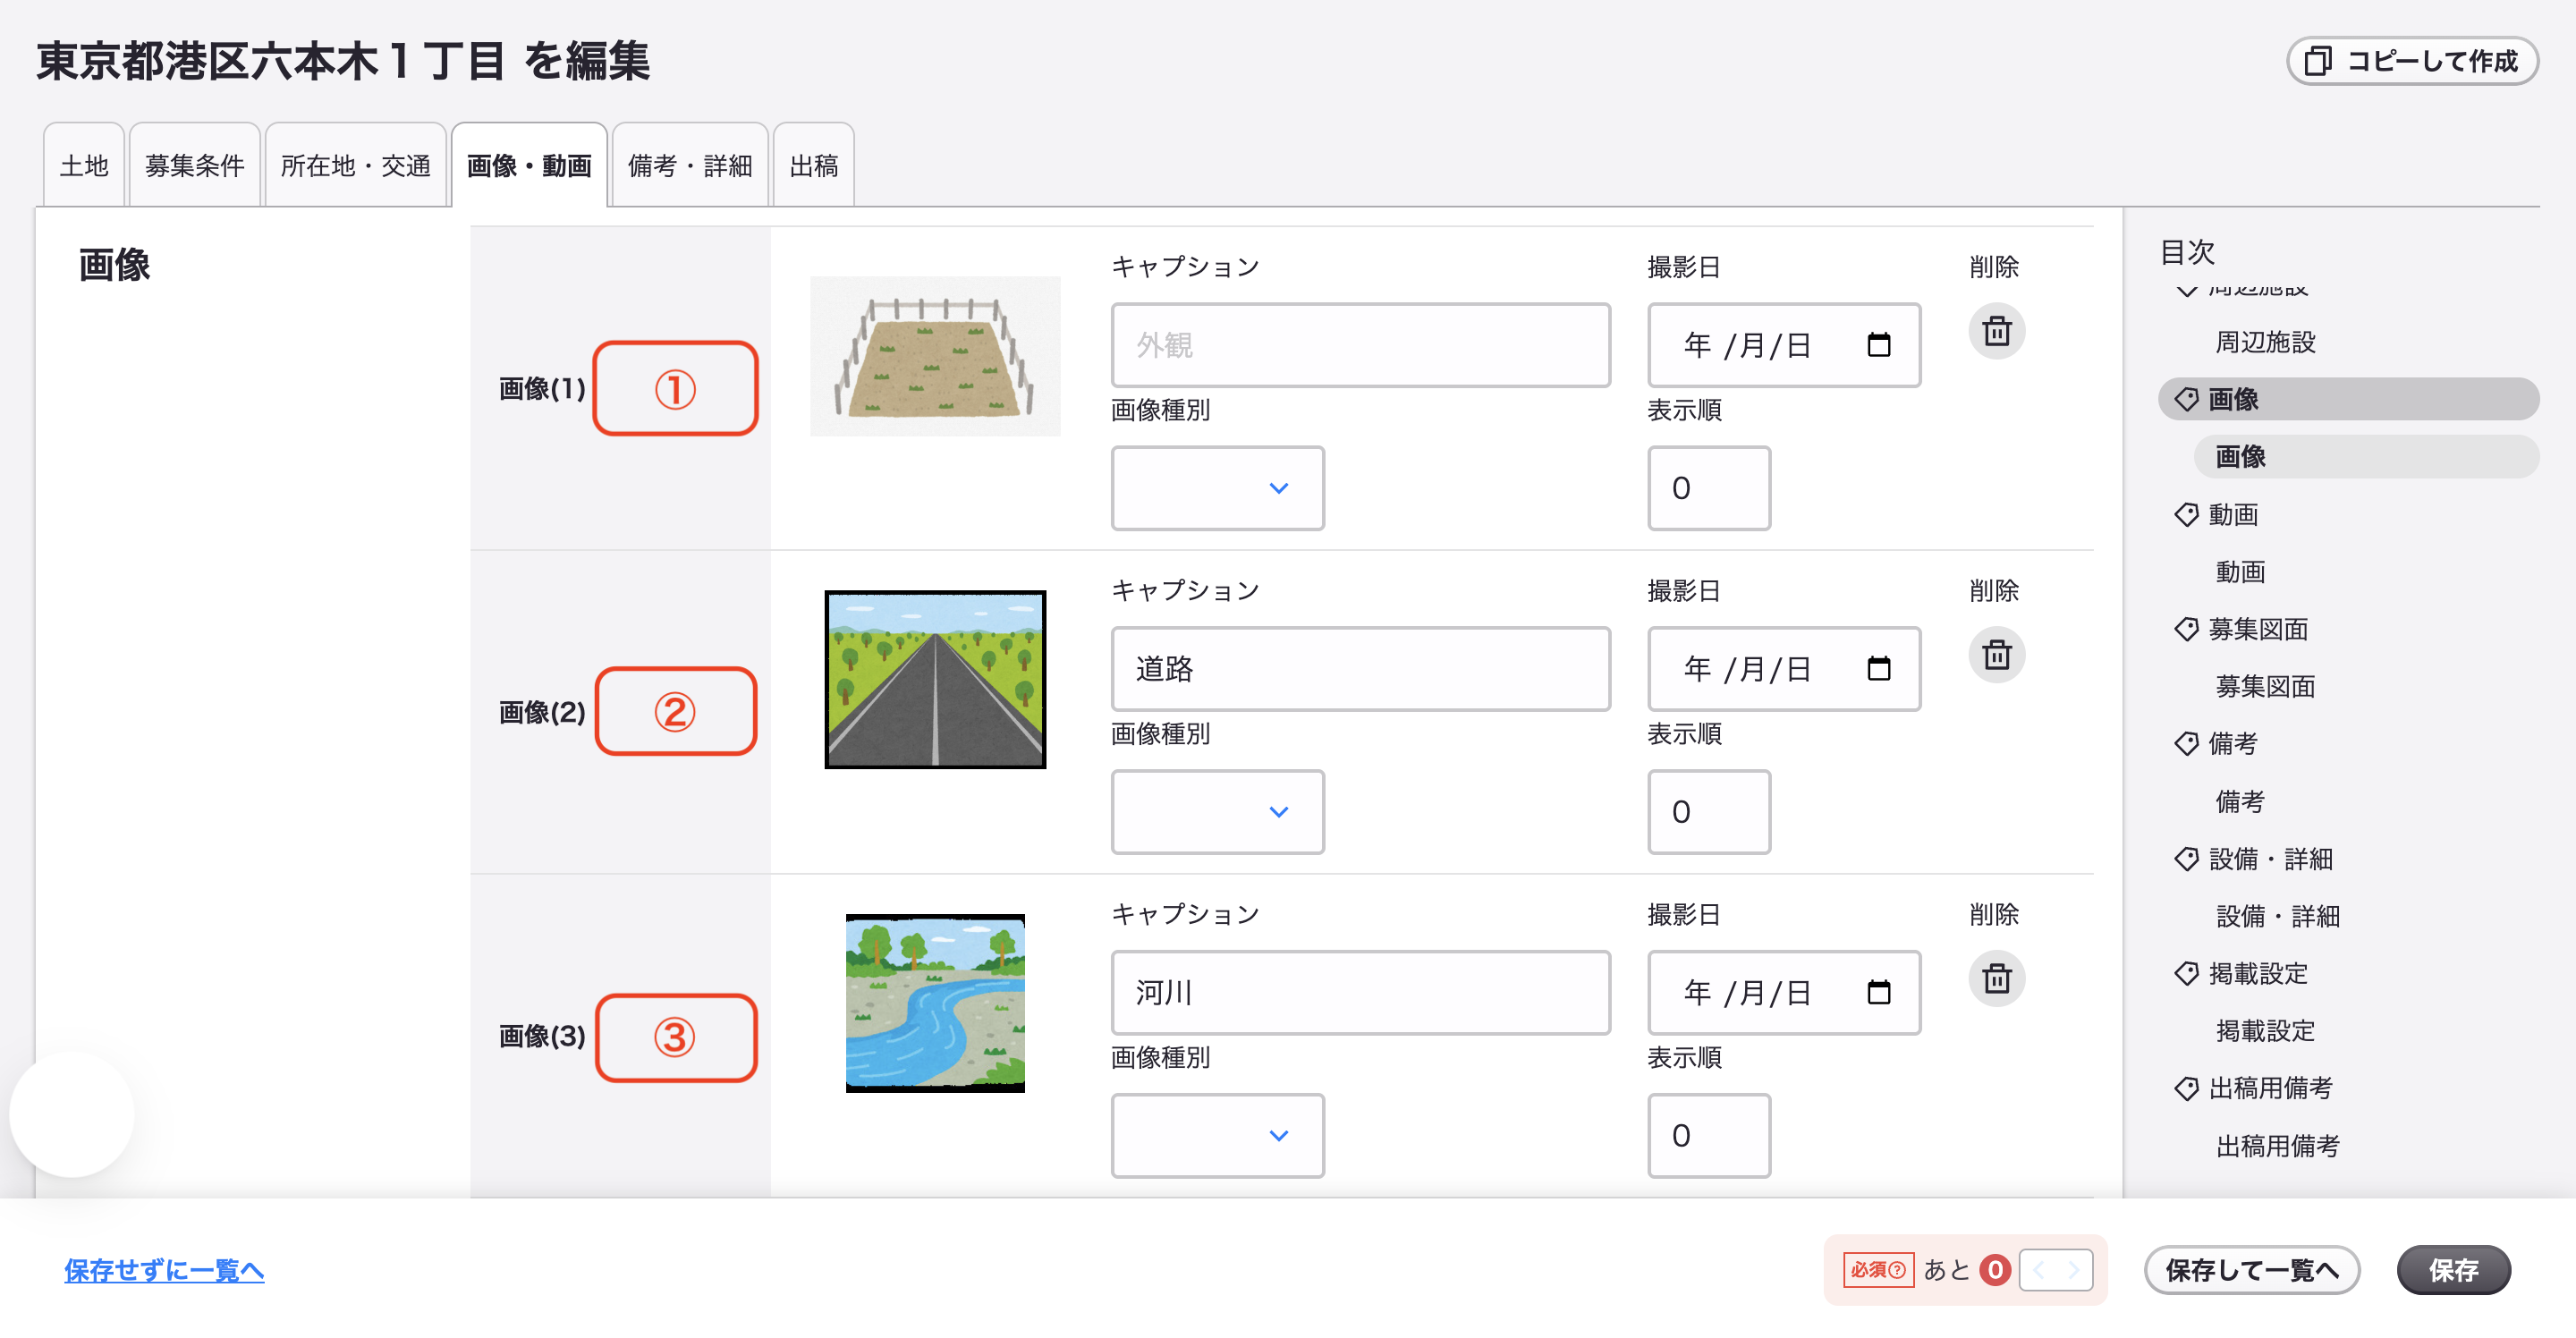This screenshot has width=2576, height=1338.
Task: Click 保存して一覧へ button
Action: 2252,1270
